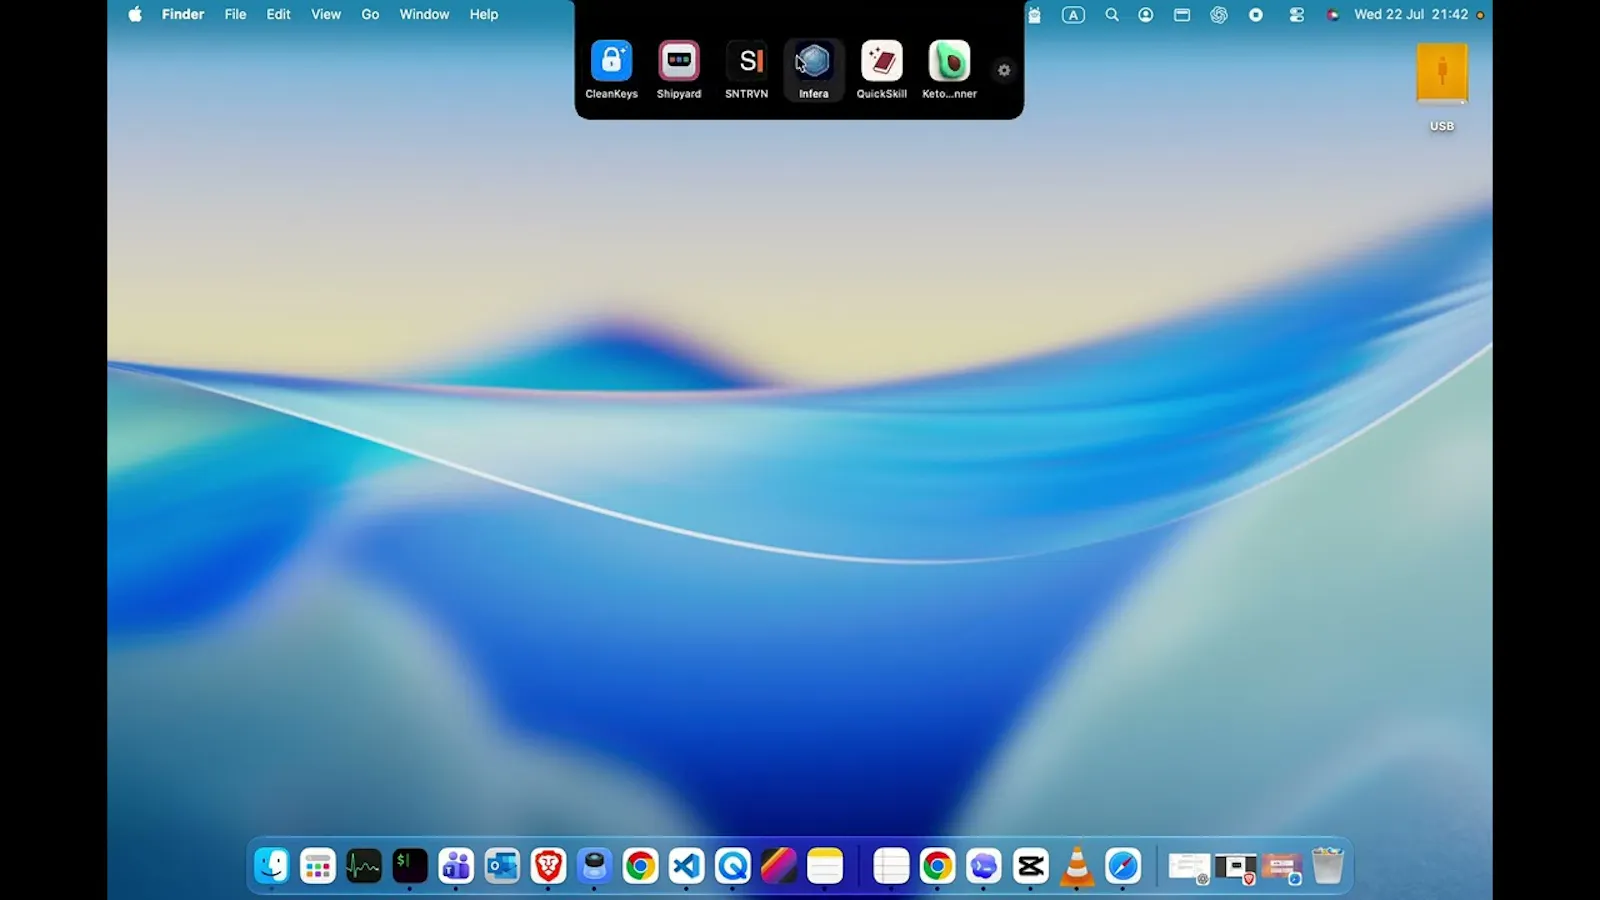Image resolution: width=1600 pixels, height=900 pixels.
Task: Open the Window menu
Action: [x=424, y=14]
